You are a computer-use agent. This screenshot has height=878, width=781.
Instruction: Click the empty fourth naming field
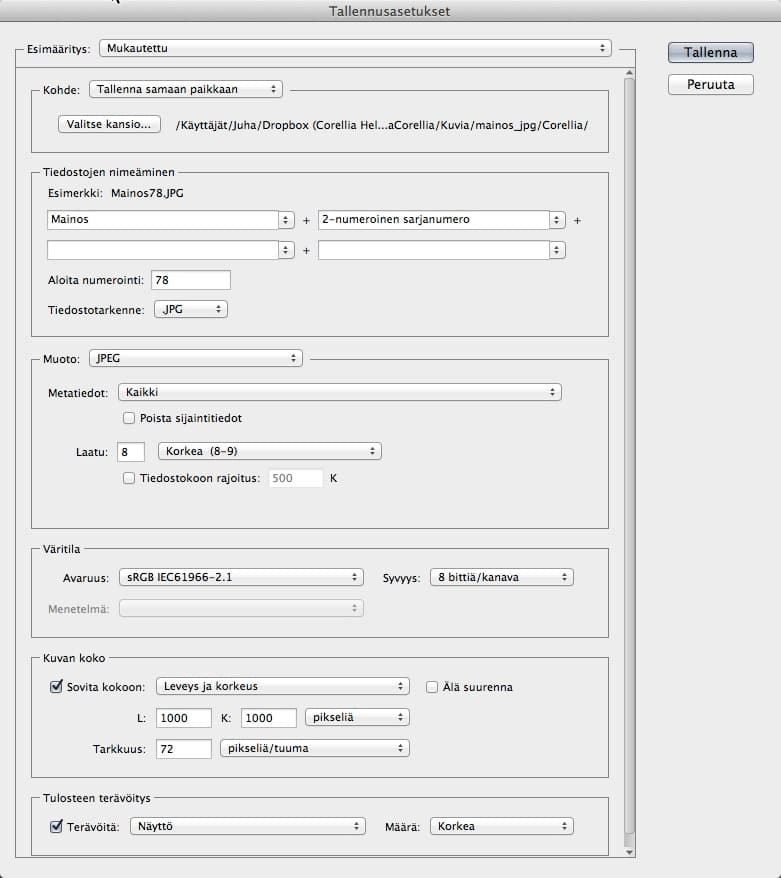pos(434,250)
